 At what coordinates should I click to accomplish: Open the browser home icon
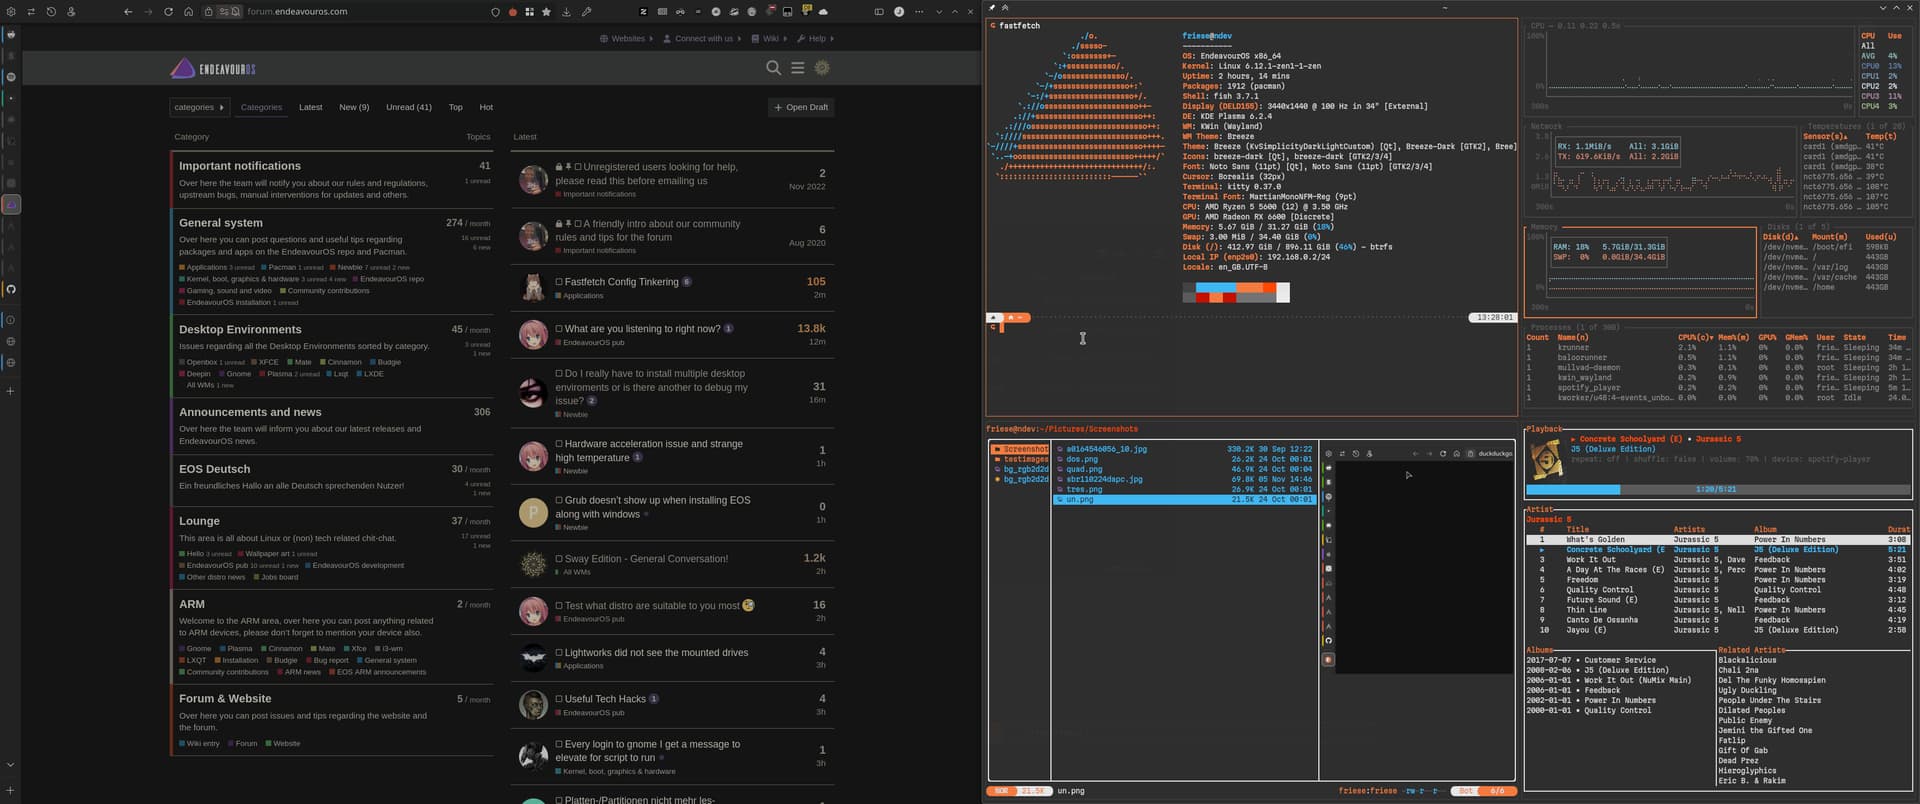point(188,12)
